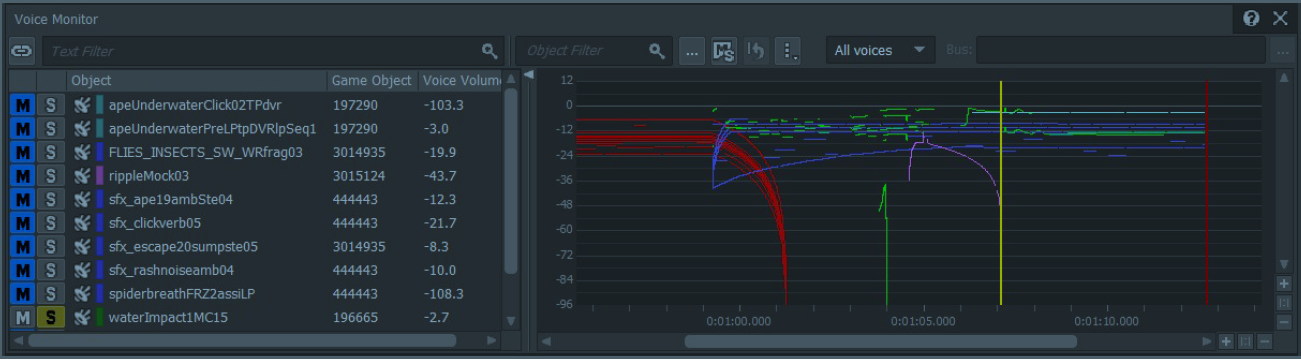The image size is (1301, 360).
Task: Click the undo arrow toolbar icon
Action: tap(756, 50)
